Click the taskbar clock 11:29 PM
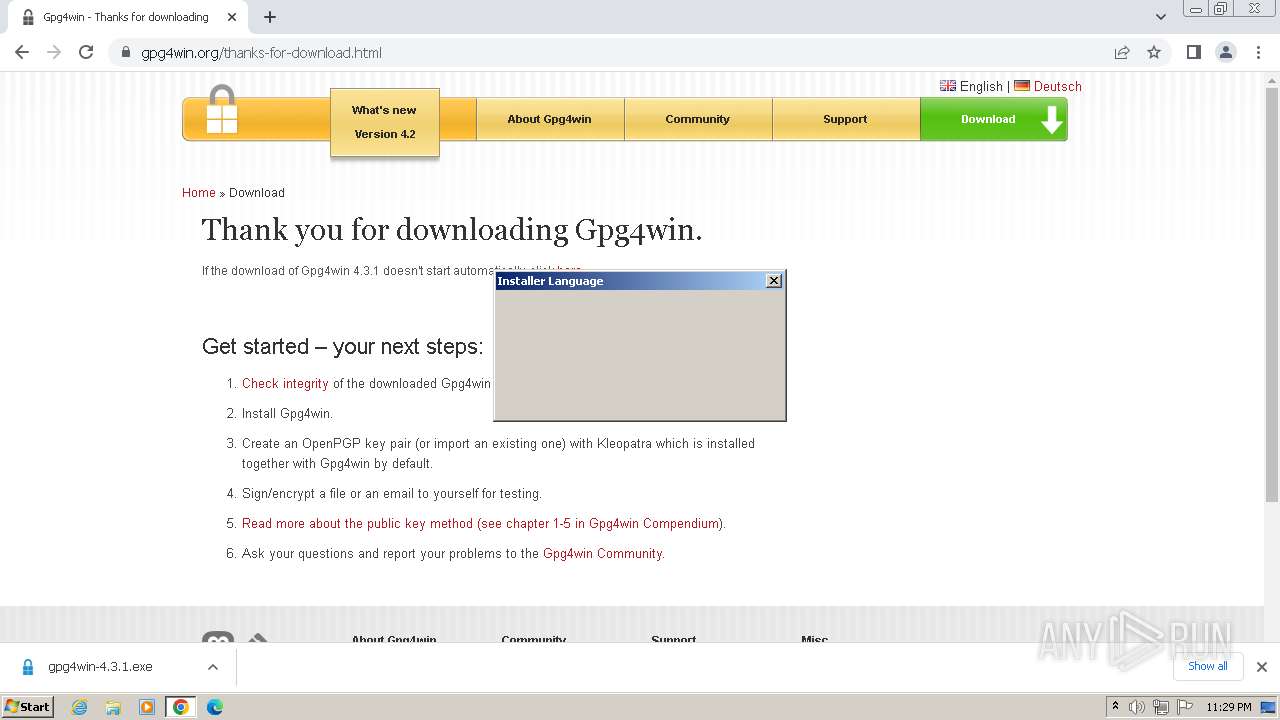1280x720 pixels. coord(1229,707)
